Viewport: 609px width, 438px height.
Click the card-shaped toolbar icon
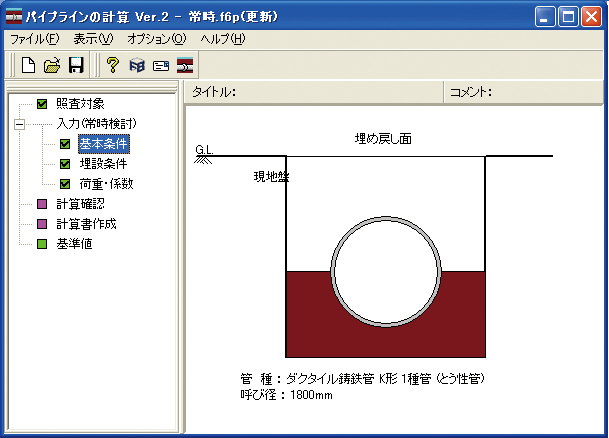point(161,66)
